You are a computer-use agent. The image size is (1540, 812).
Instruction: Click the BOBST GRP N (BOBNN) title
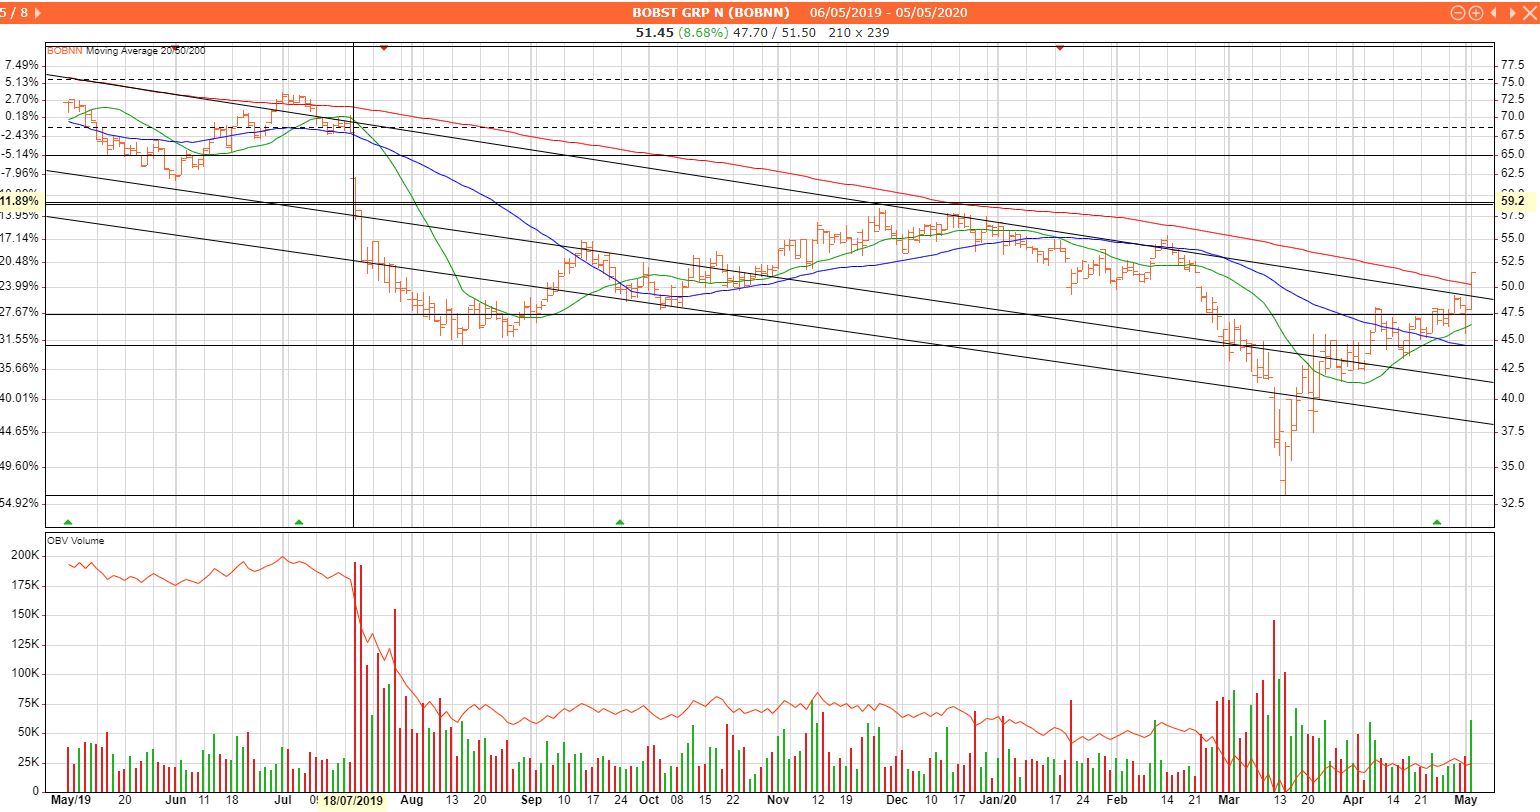[x=710, y=13]
